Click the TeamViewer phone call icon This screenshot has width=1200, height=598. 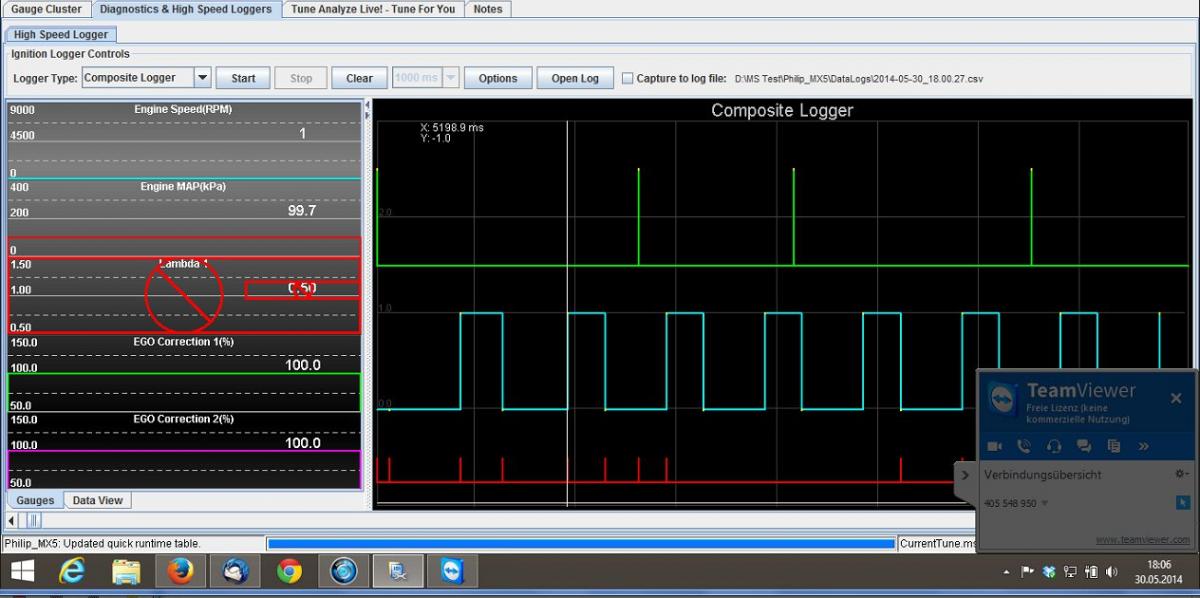[1023, 446]
